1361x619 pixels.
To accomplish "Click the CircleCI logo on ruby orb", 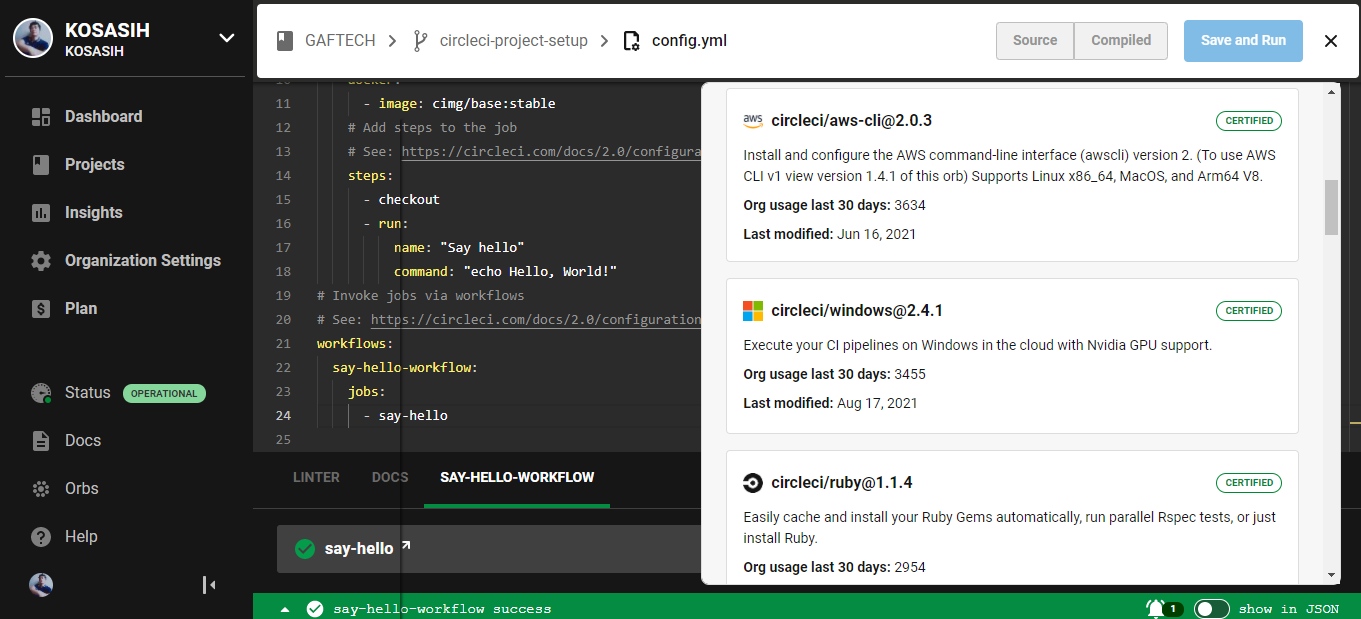I will pos(753,483).
